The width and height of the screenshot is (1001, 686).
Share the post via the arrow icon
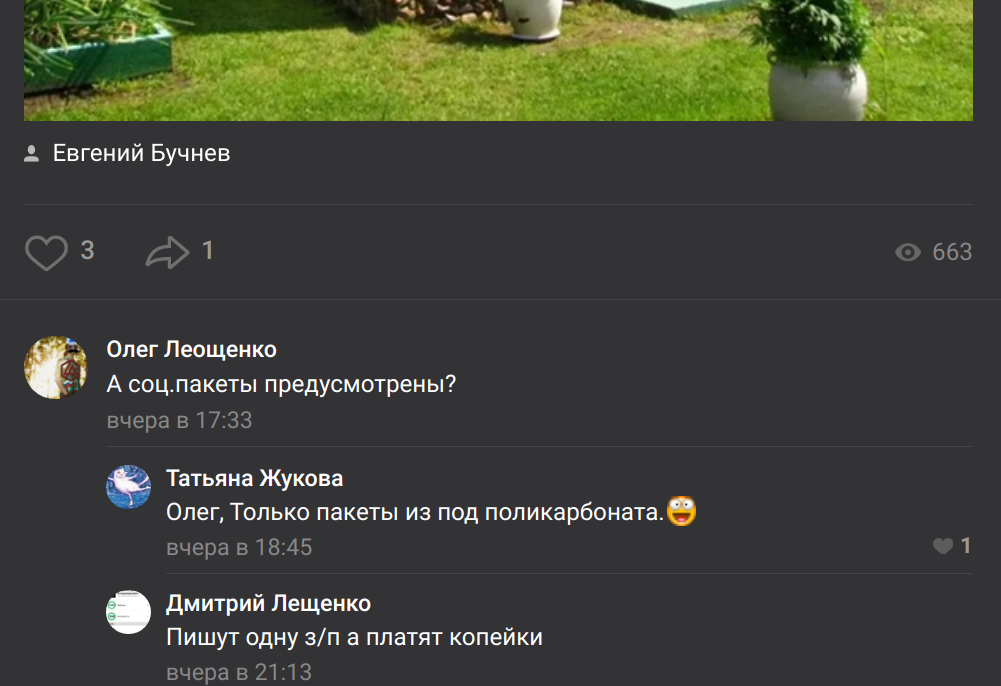click(x=167, y=252)
